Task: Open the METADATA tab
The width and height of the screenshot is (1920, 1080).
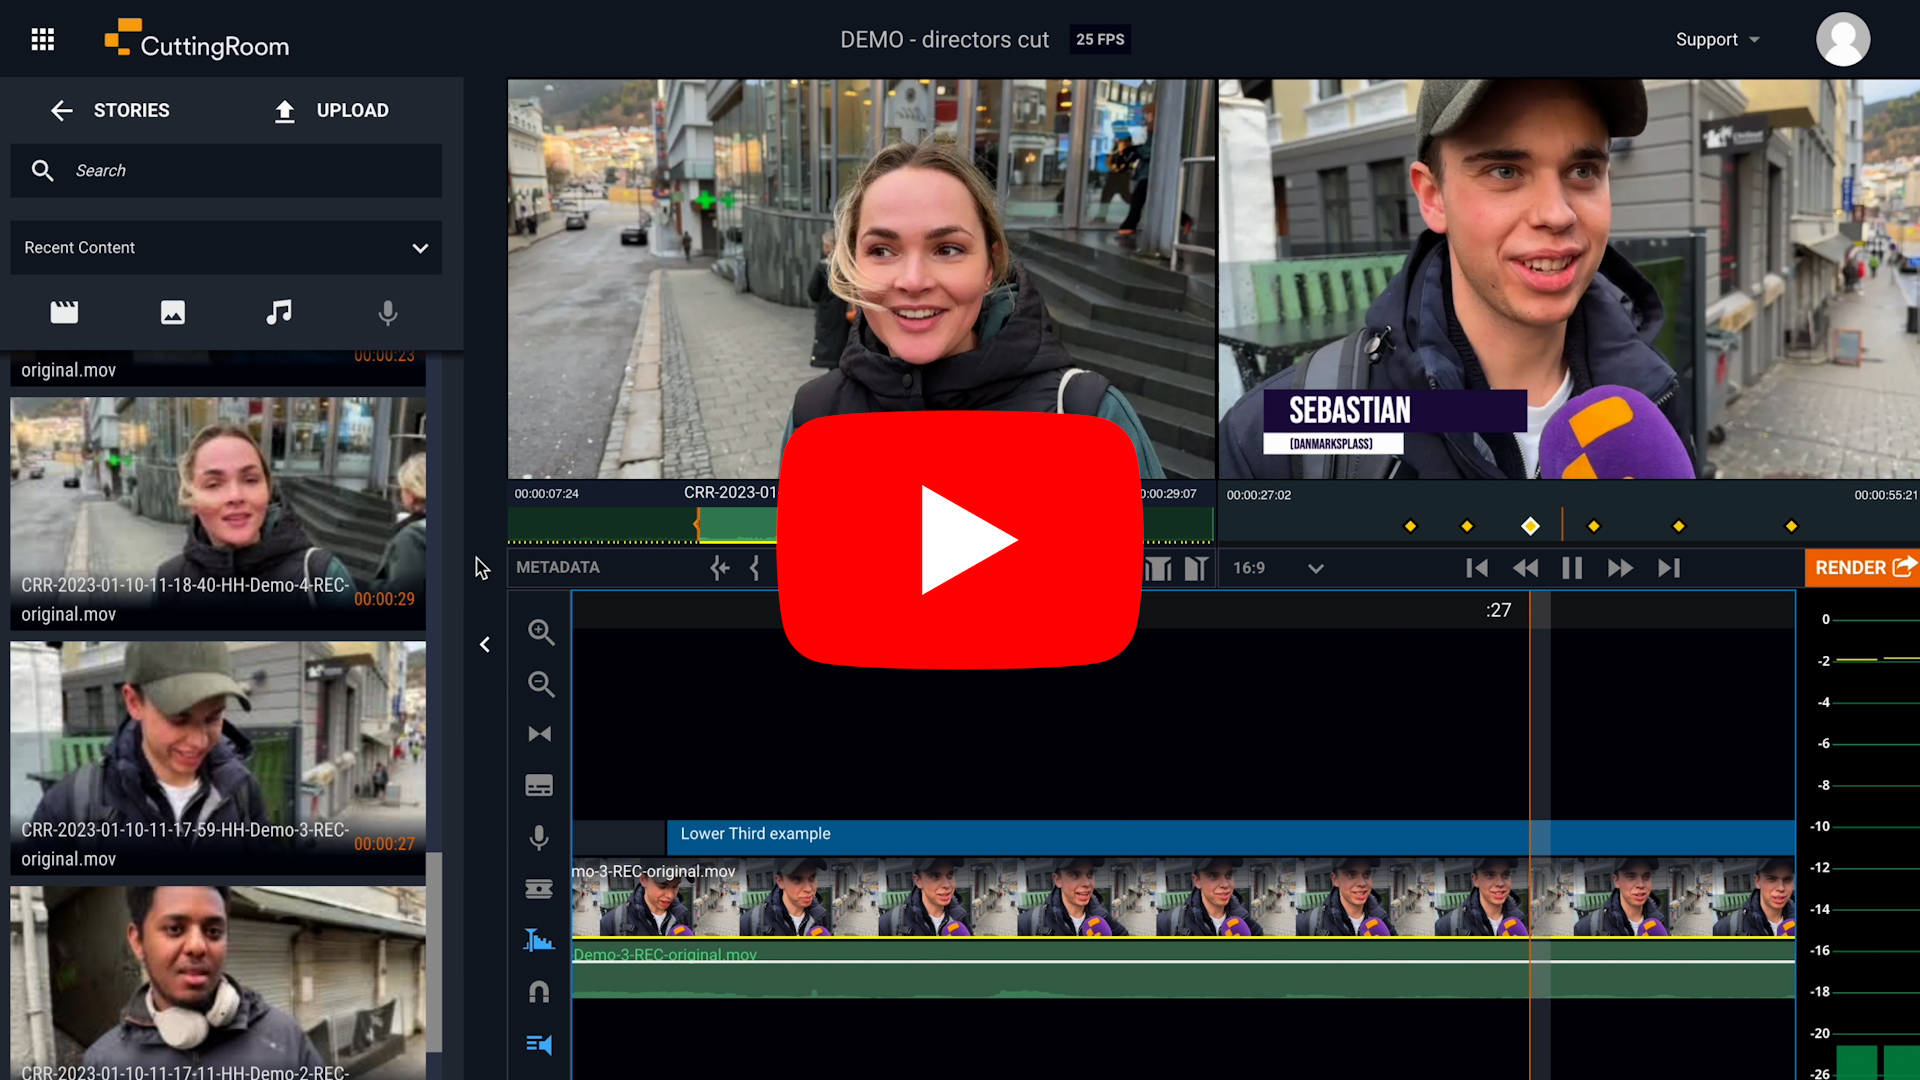Action: pos(558,567)
